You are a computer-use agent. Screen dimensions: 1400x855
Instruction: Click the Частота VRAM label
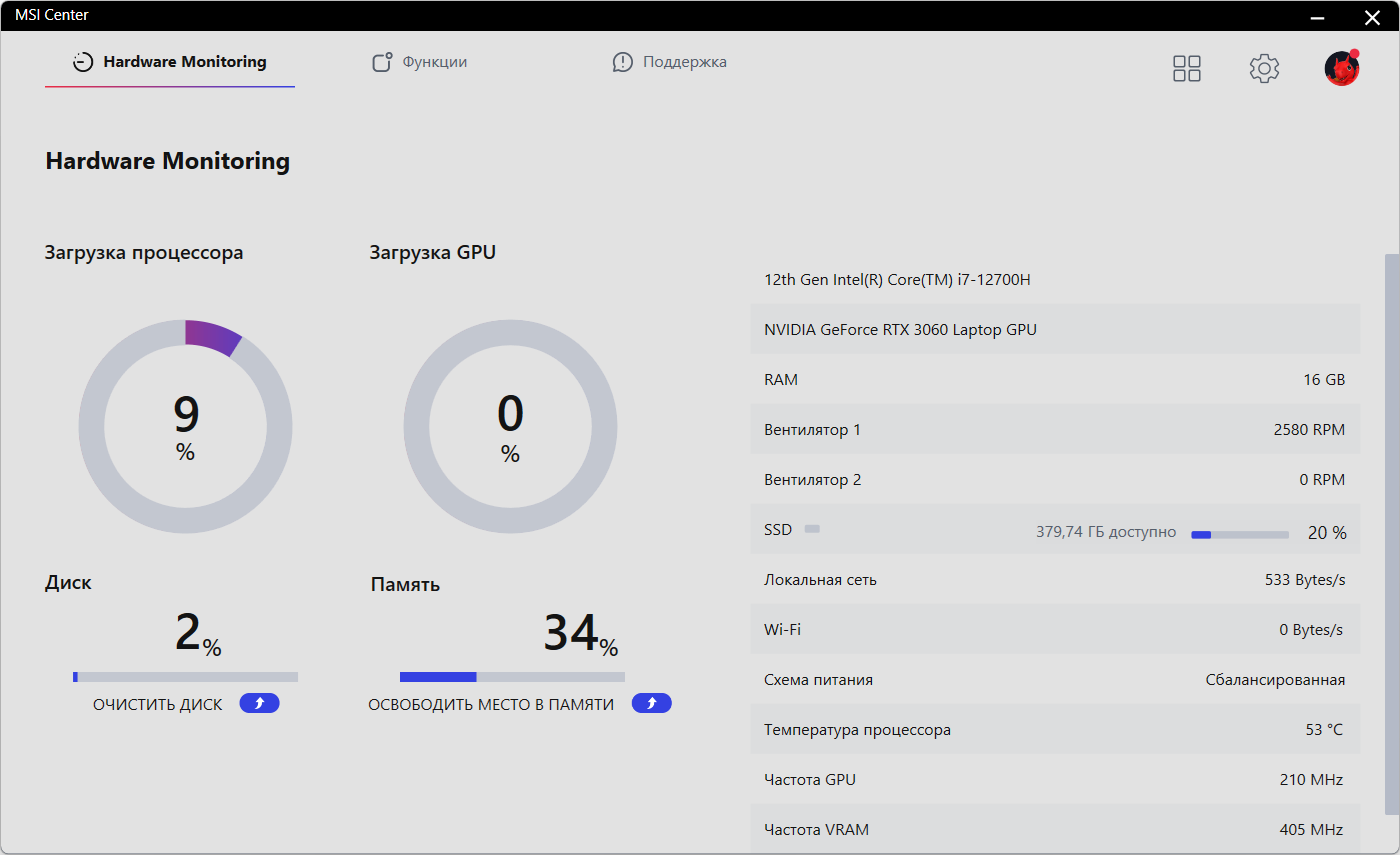point(816,830)
